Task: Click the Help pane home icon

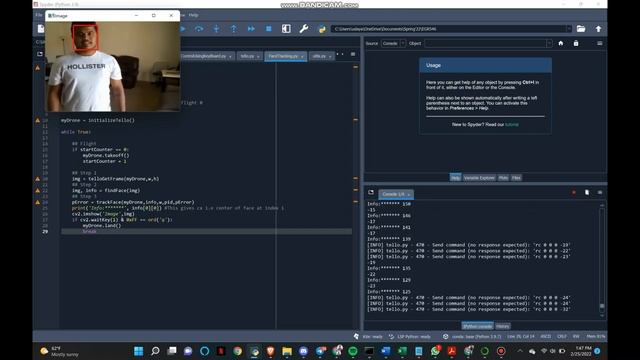Action: 561,43
